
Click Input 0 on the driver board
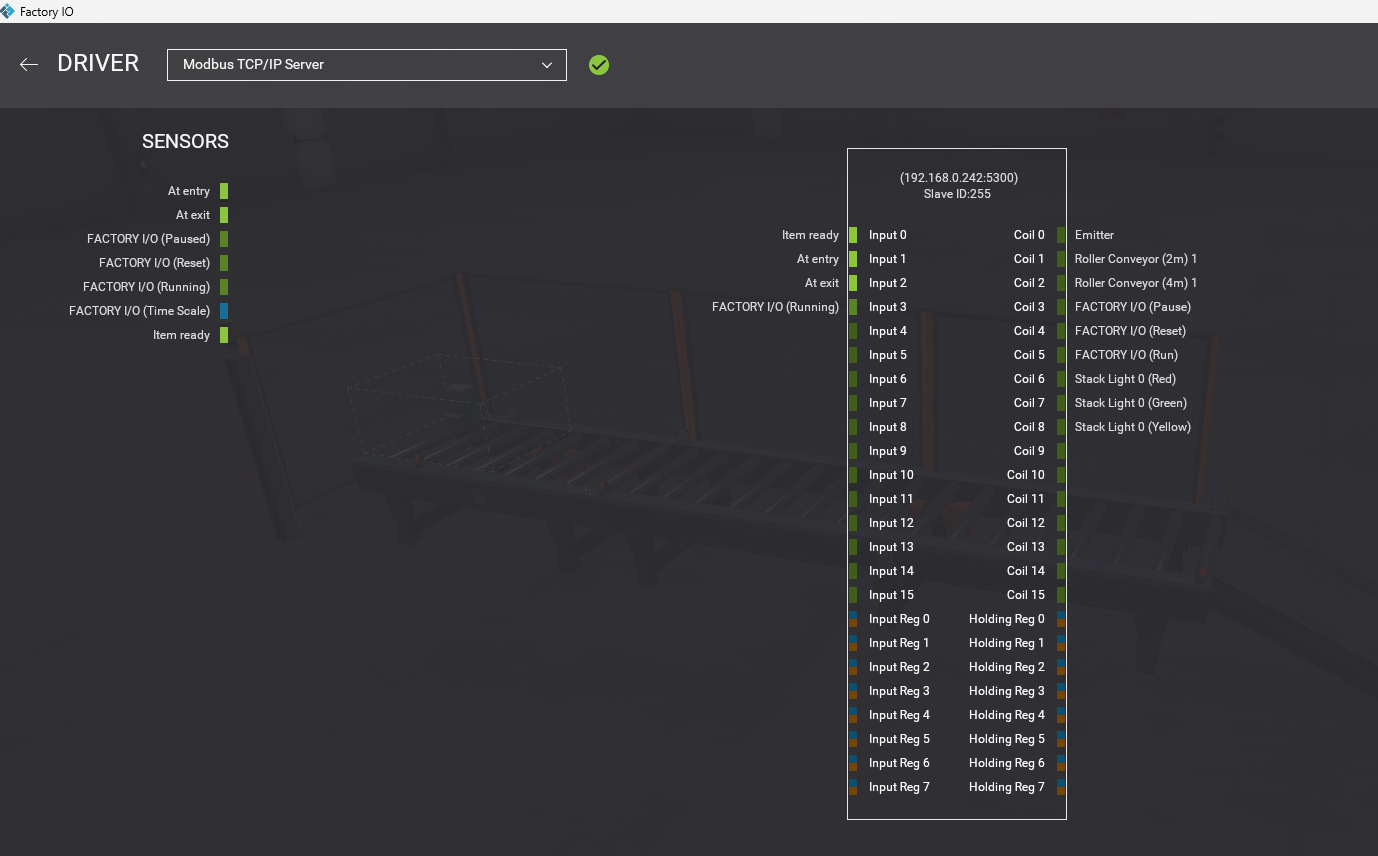(x=888, y=235)
